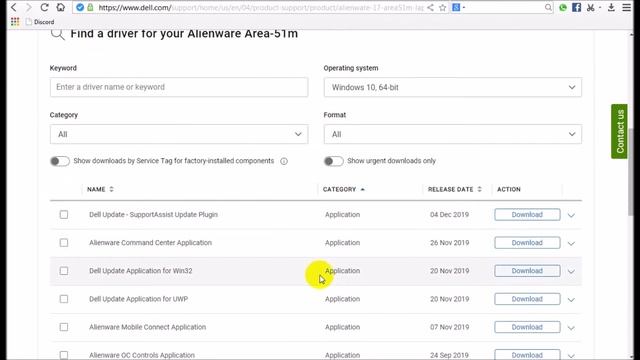Click the green WhatsApp extension icon
Screen dimensions: 640x360
click(x=563, y=7)
